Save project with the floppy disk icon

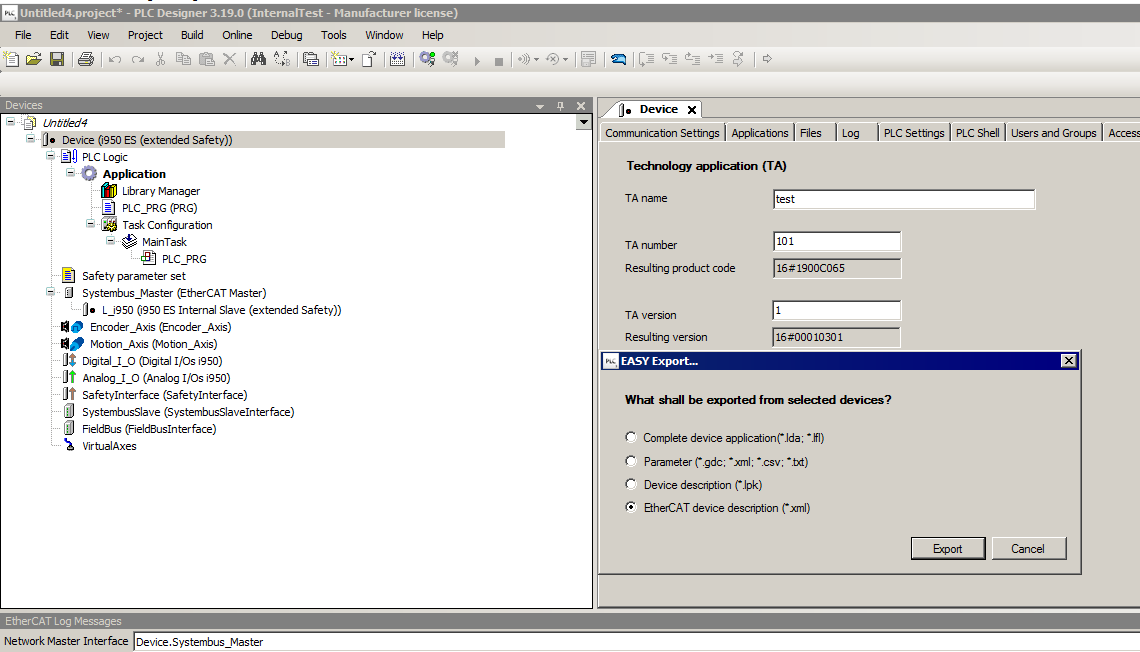pyautogui.click(x=57, y=59)
